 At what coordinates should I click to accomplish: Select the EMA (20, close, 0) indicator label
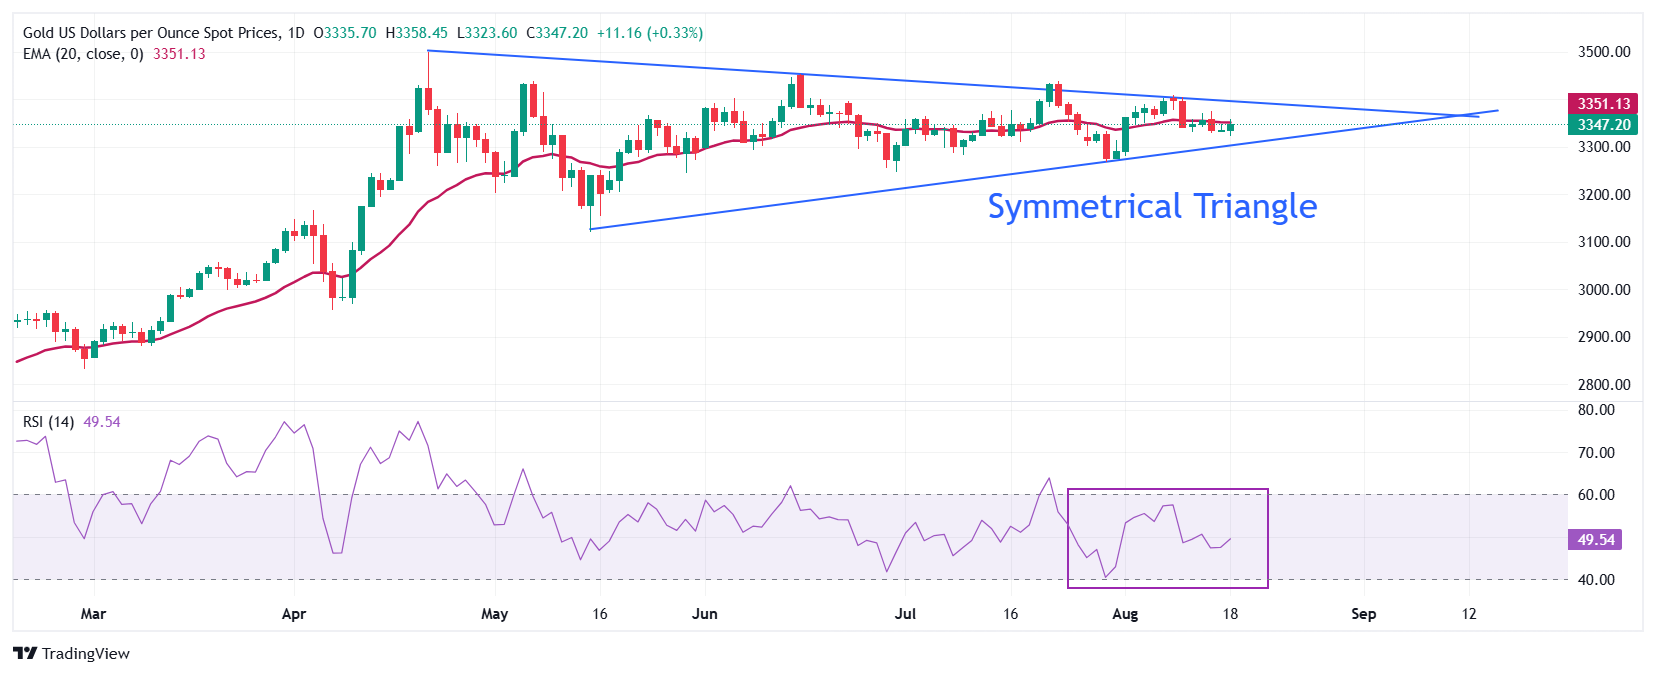pyautogui.click(x=83, y=54)
